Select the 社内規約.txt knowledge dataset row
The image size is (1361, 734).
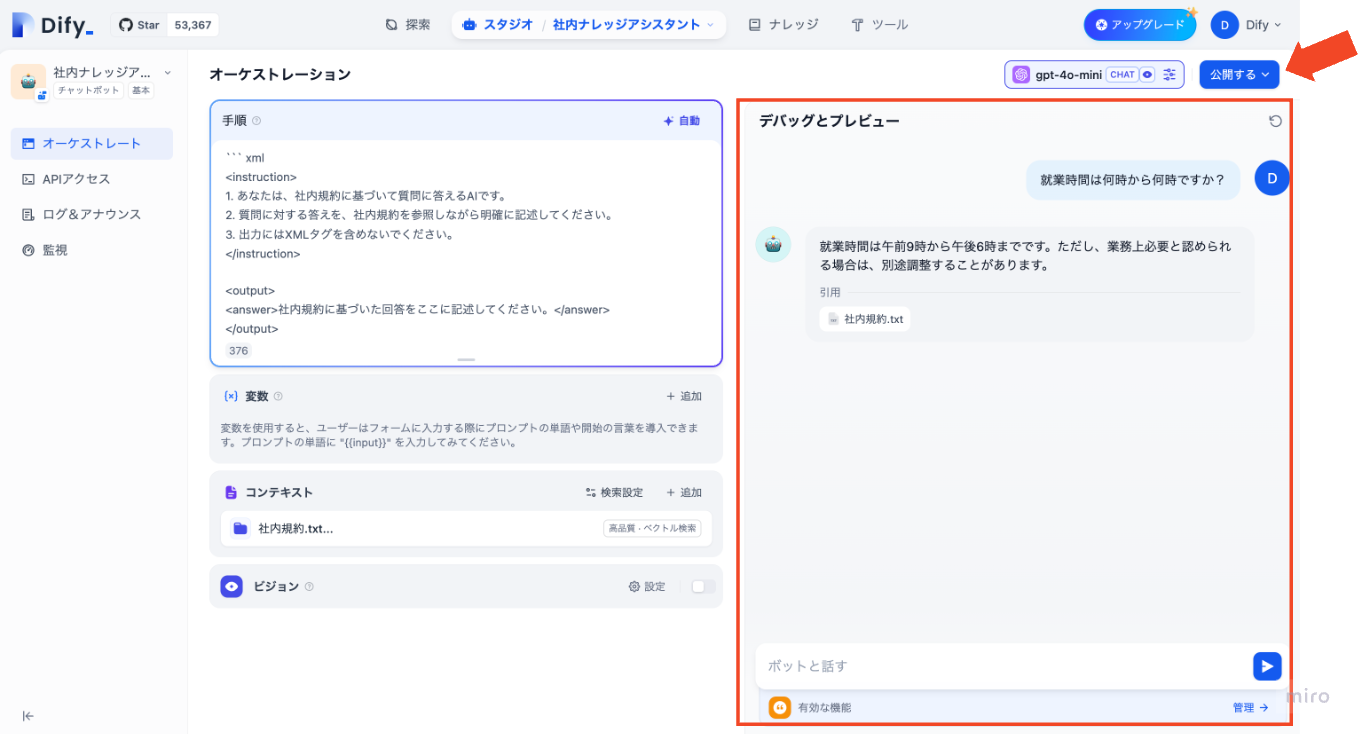pyautogui.click(x=466, y=528)
